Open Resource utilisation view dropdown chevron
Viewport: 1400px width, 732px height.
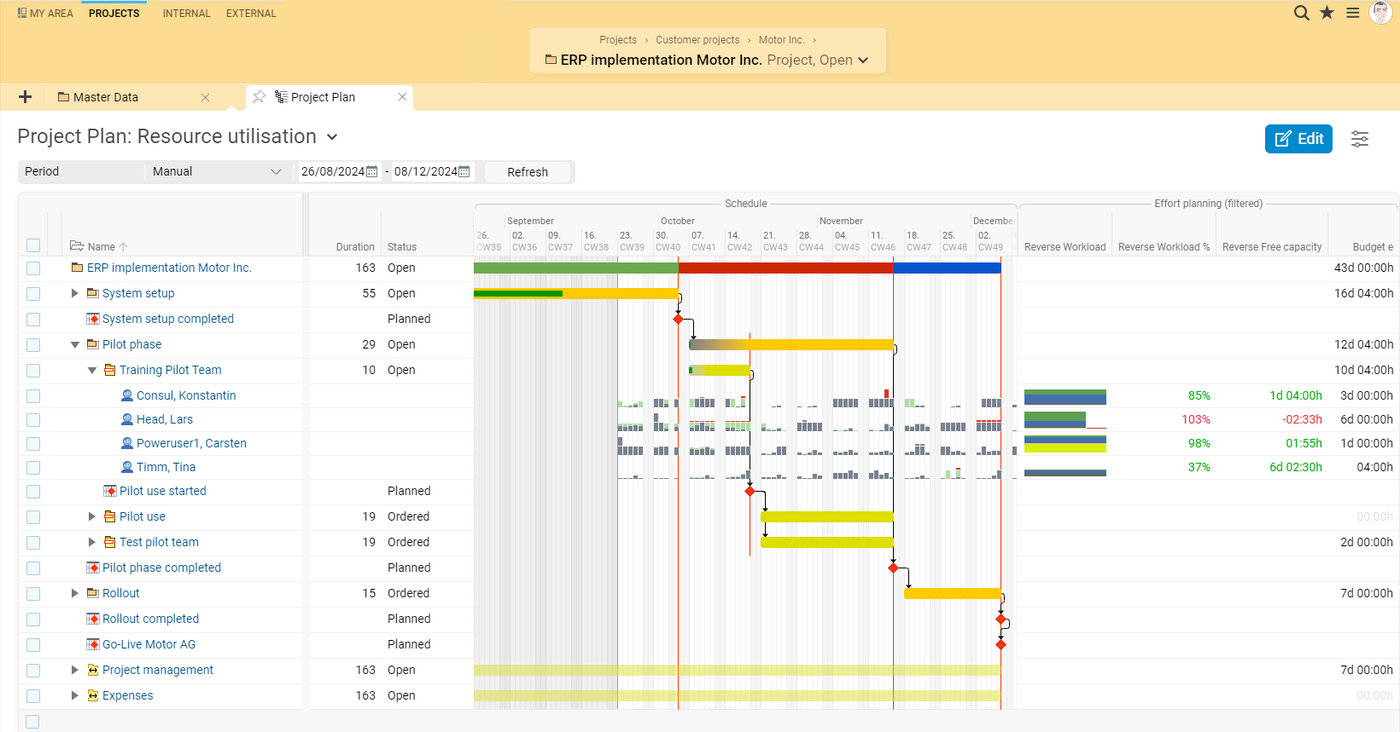point(333,137)
